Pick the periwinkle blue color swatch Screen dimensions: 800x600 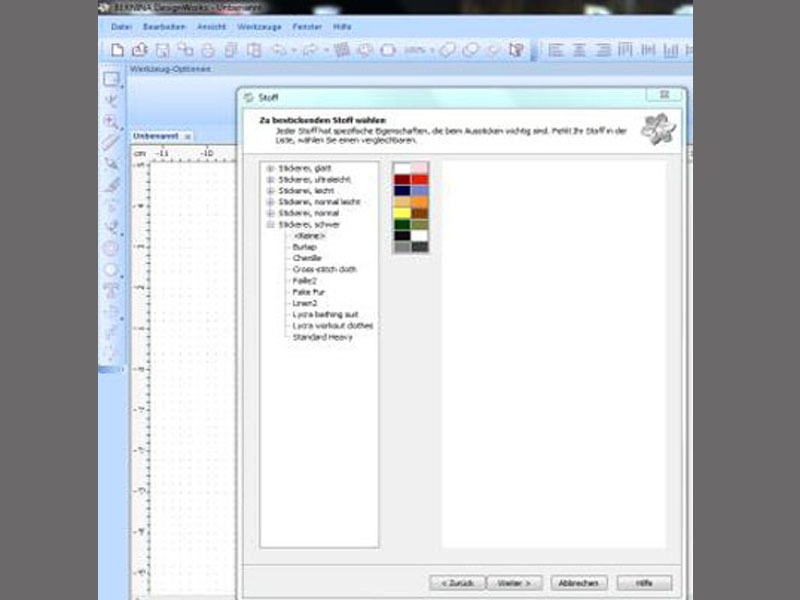(x=420, y=191)
